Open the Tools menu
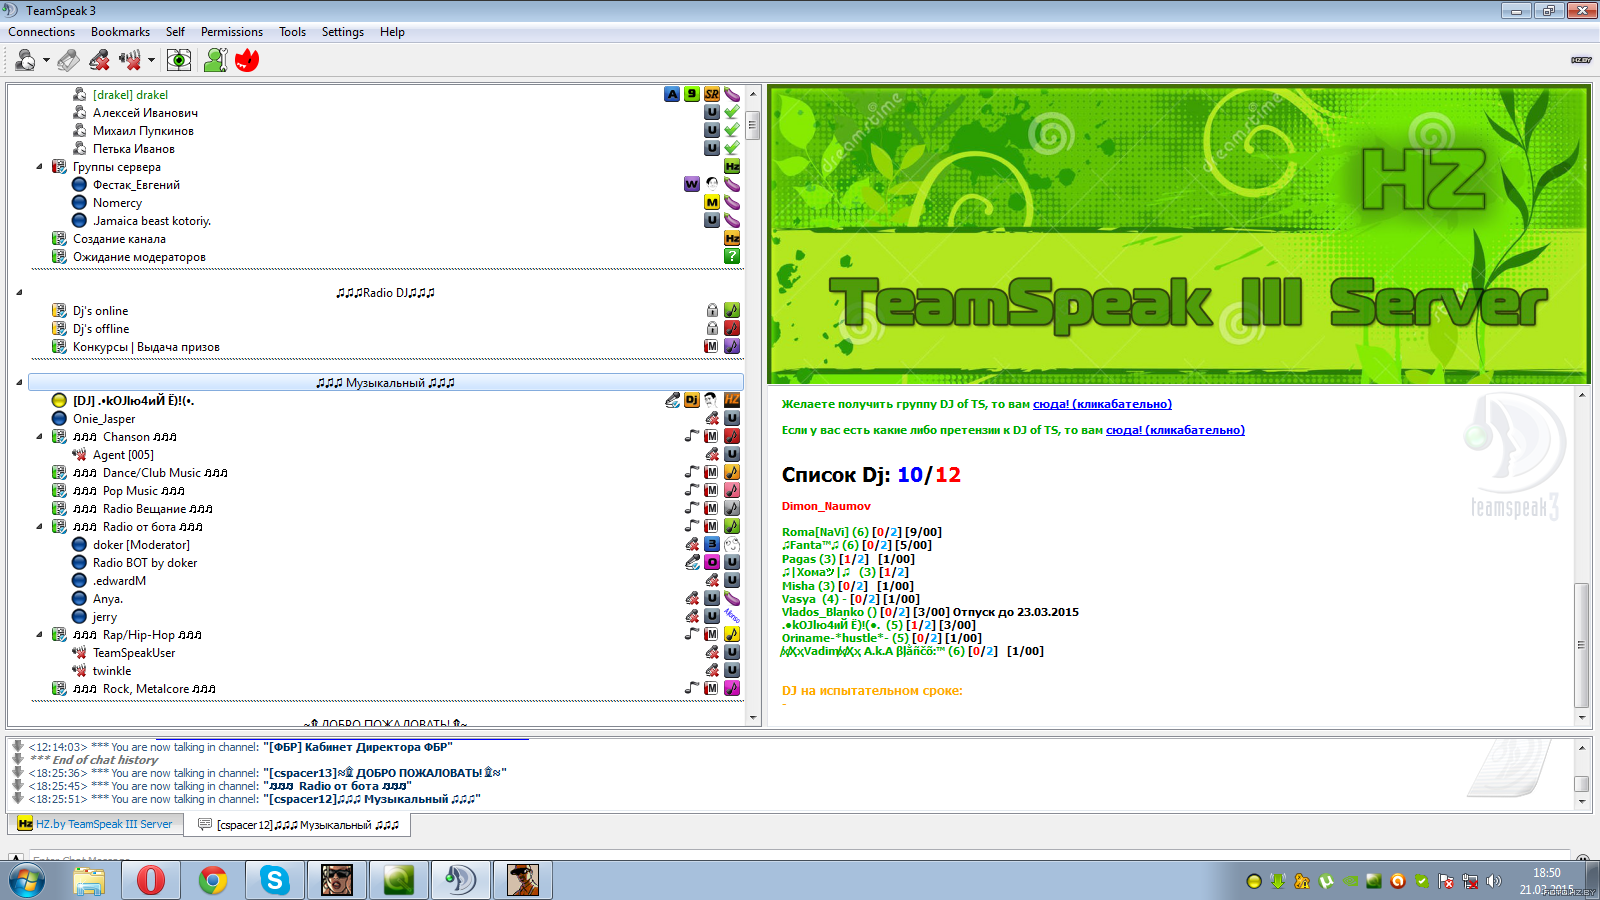1600x900 pixels. click(x=292, y=32)
